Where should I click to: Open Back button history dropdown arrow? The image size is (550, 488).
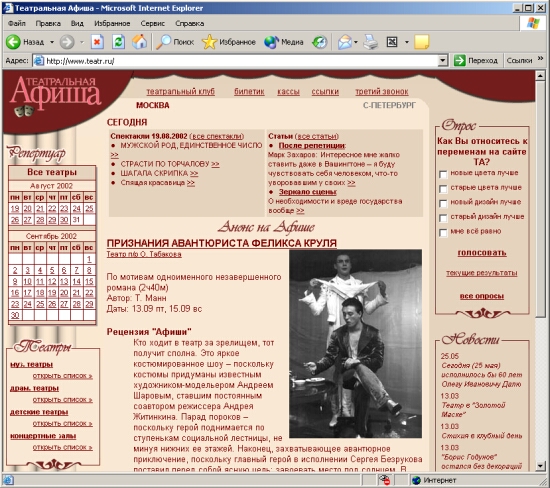coord(52,42)
